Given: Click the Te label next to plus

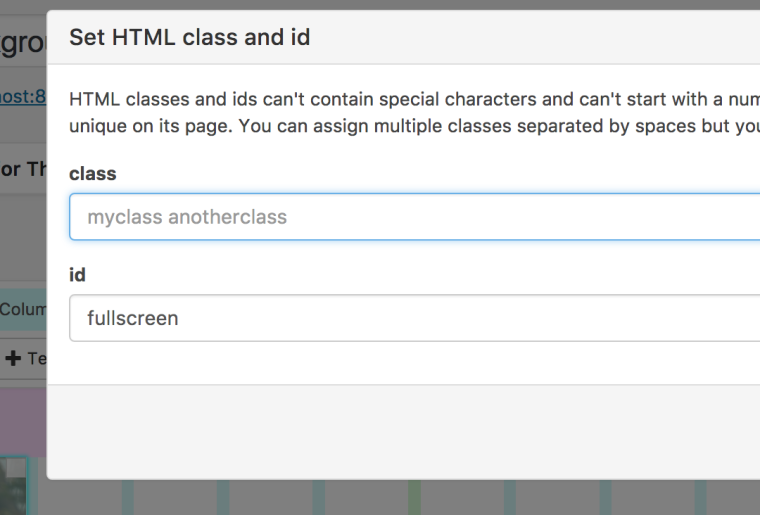Looking at the screenshot, I should click(x=36, y=358).
